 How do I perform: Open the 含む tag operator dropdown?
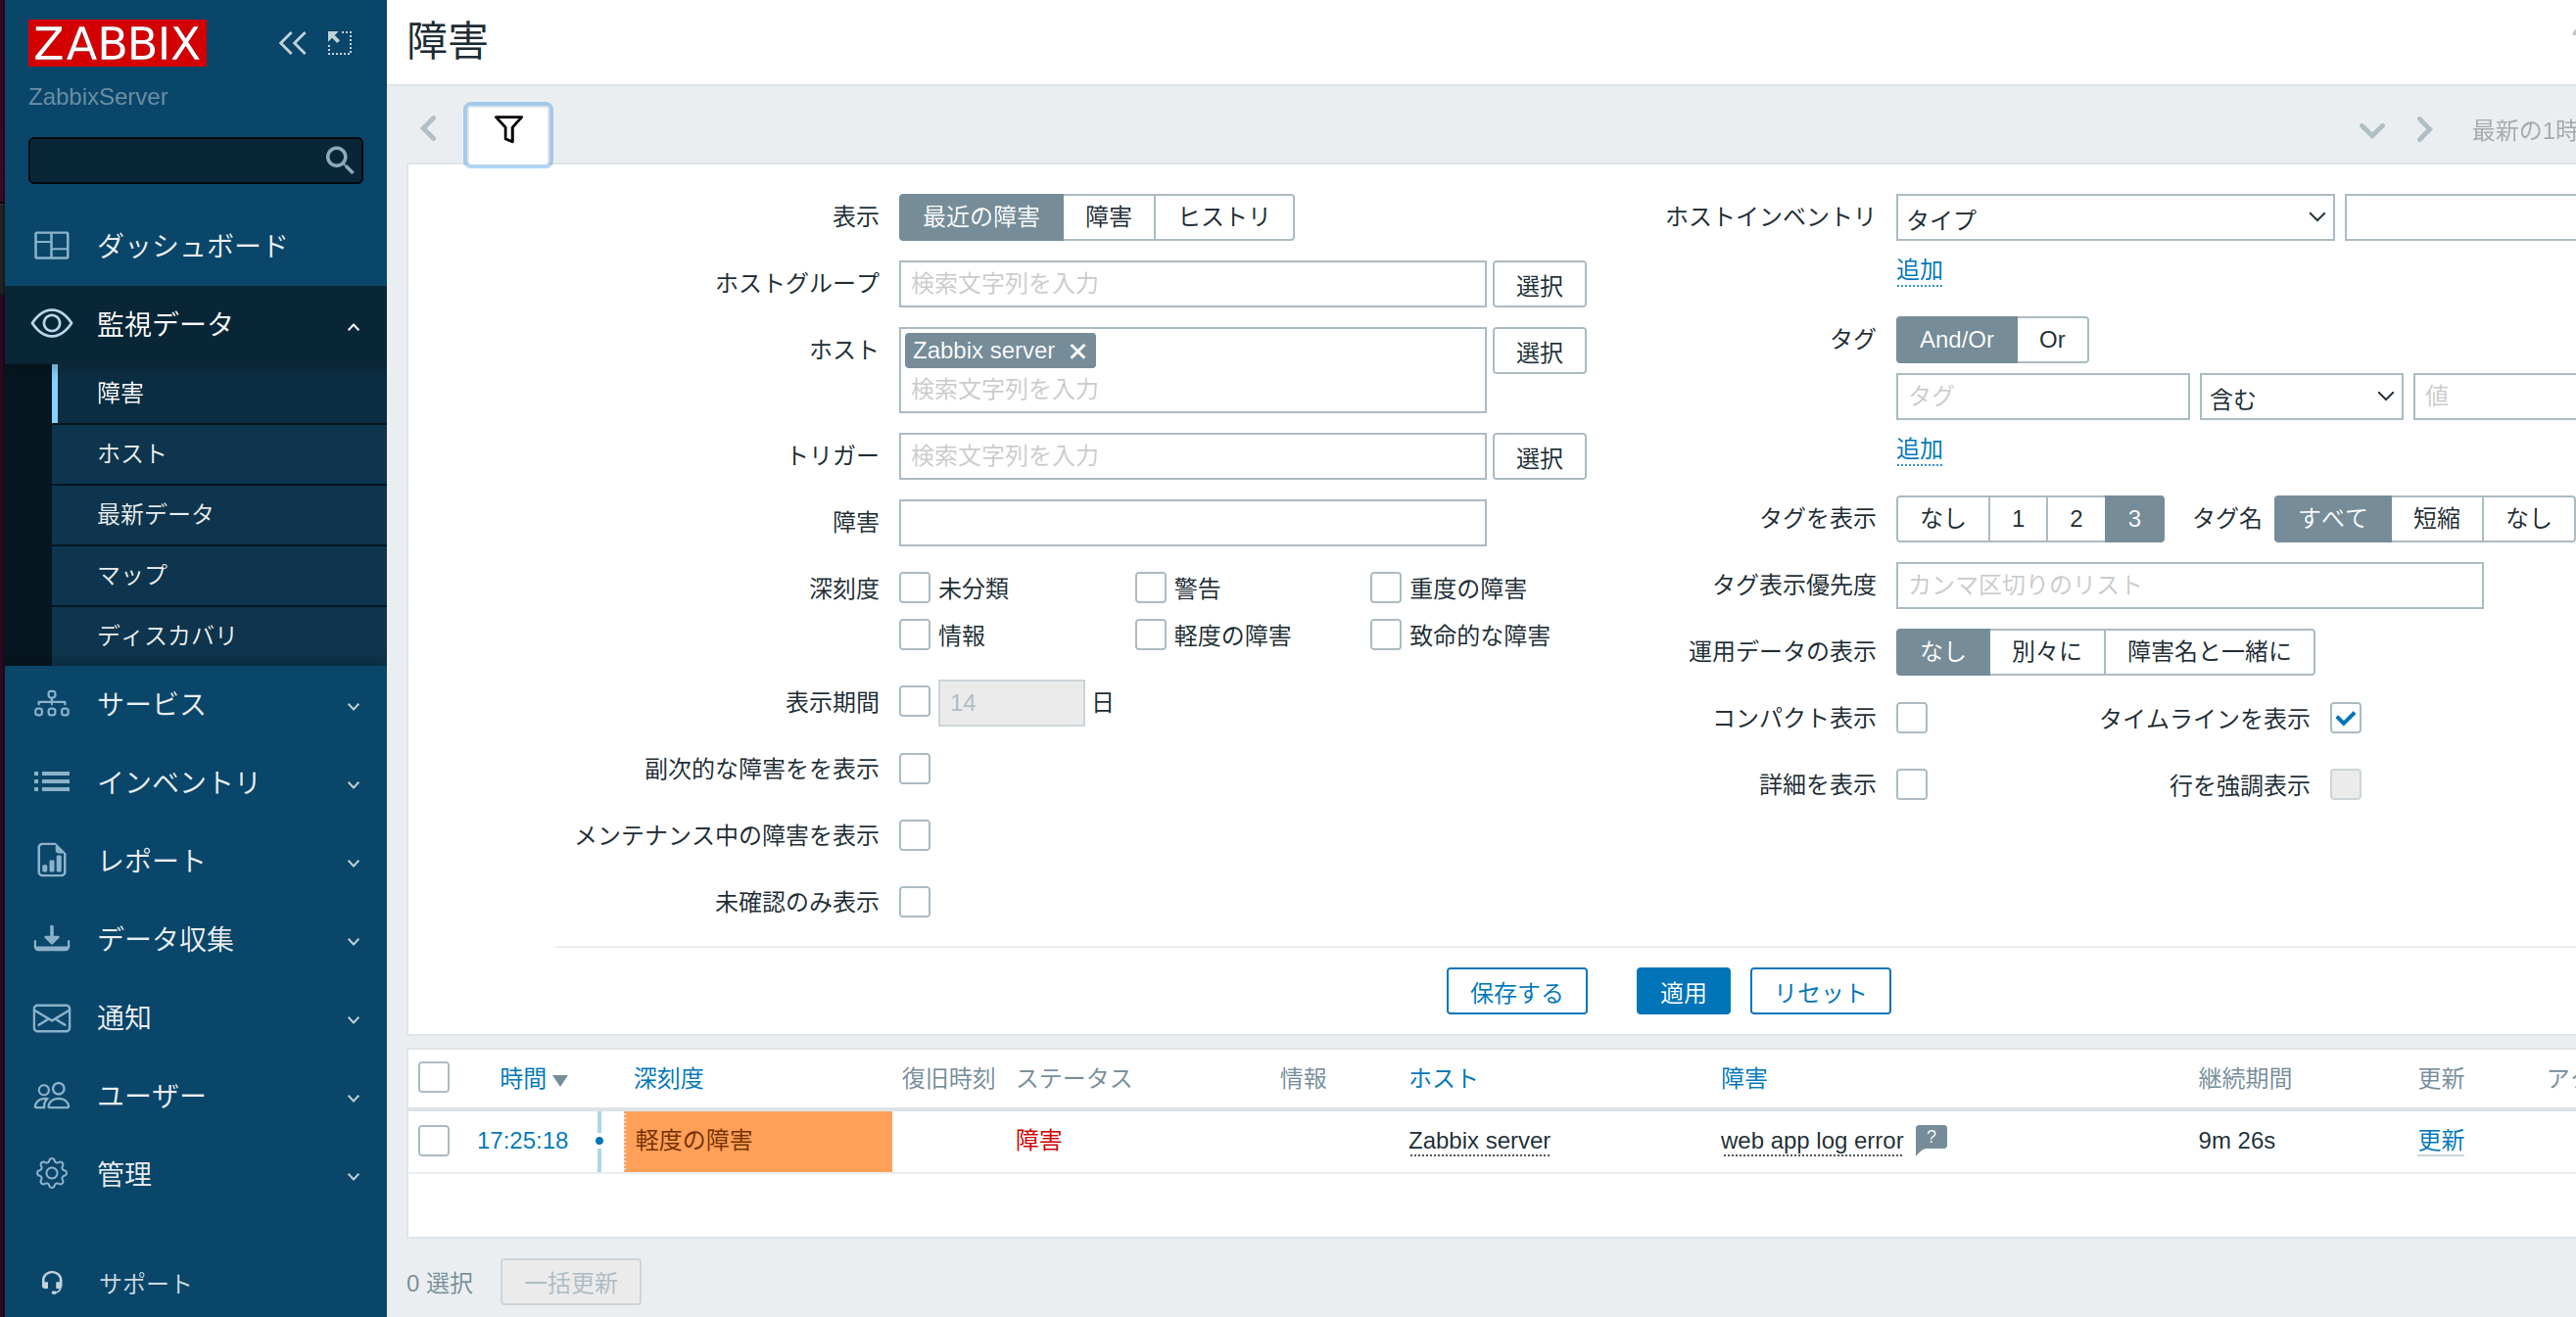(x=2300, y=397)
